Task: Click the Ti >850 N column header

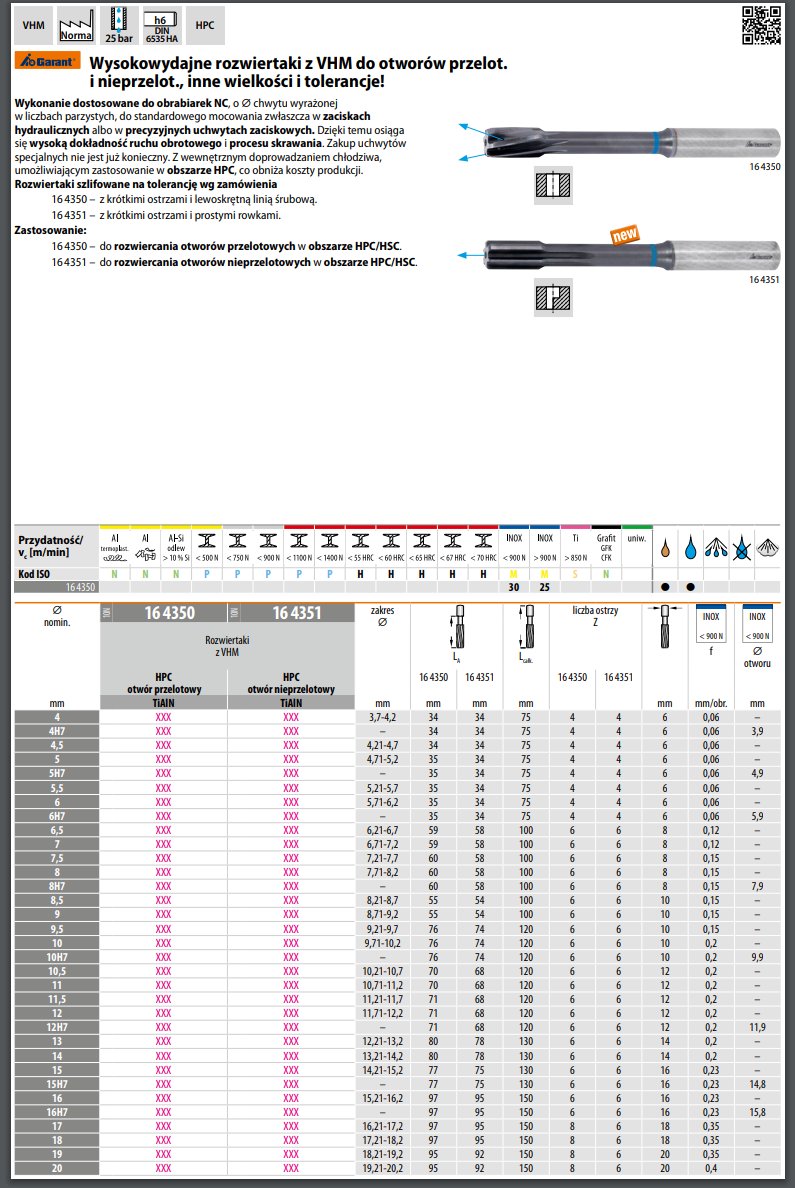Action: point(575,547)
